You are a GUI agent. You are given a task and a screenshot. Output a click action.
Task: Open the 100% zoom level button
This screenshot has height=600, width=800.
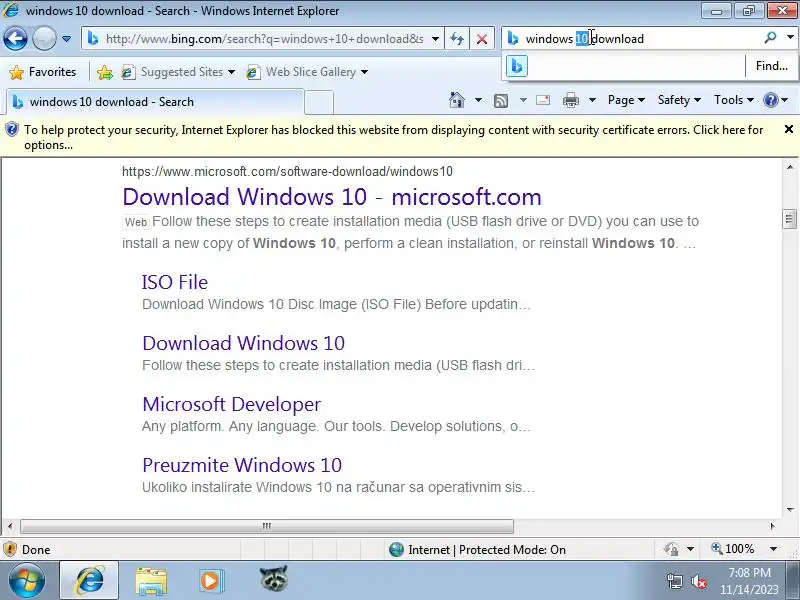pyautogui.click(x=733, y=549)
